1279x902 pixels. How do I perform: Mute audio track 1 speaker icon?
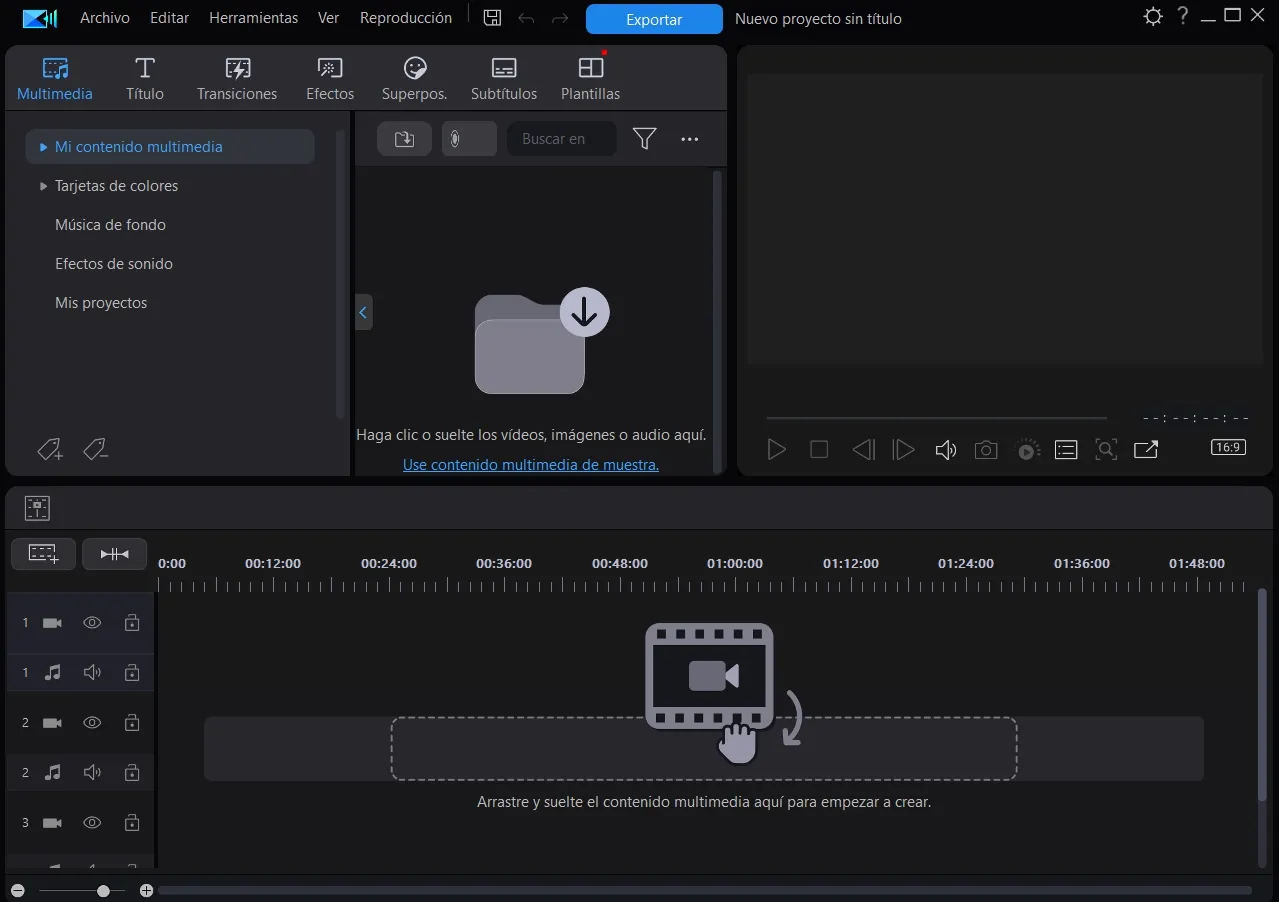[x=92, y=672]
